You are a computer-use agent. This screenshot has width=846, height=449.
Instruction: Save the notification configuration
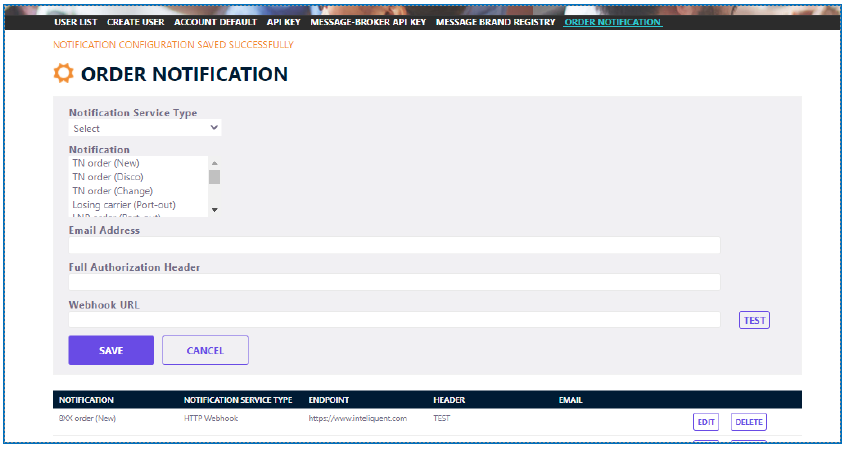point(111,350)
